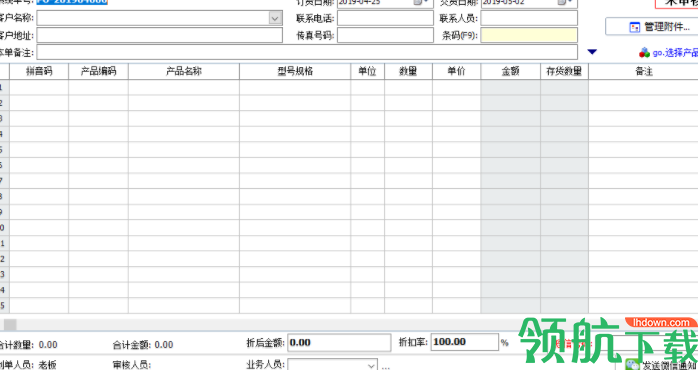This screenshot has height=370, width=698.
Task: Click the 发送微信通知 WeChat icon
Action: pos(632,365)
